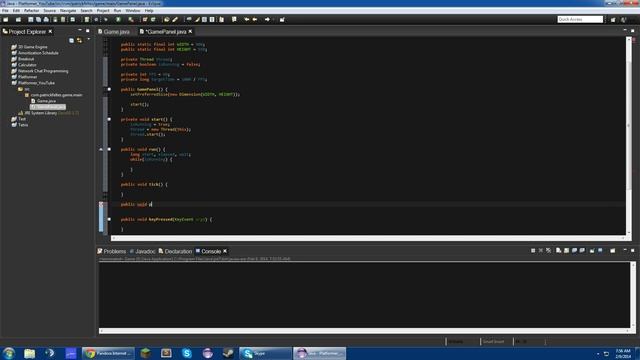Image resolution: width=640 pixels, height=360 pixels.
Task: Toggle Scroll Lock in Console toolbar
Action: [x=567, y=251]
